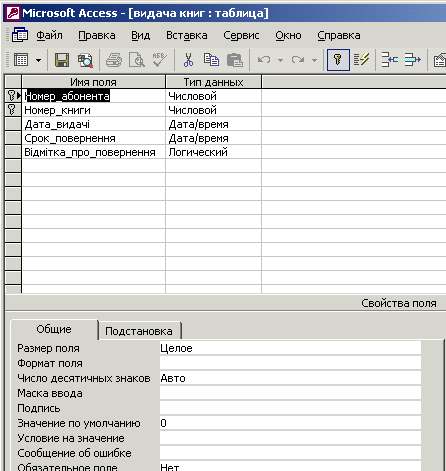The height and width of the screenshot is (471, 446).
Task: Select the Відмітка_про_повернення field name cell
Action: (93, 152)
